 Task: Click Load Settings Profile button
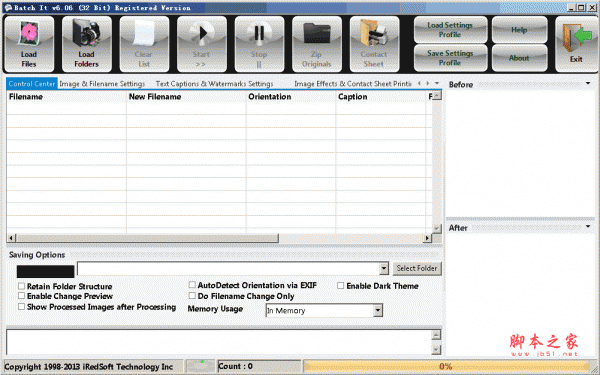pos(450,29)
